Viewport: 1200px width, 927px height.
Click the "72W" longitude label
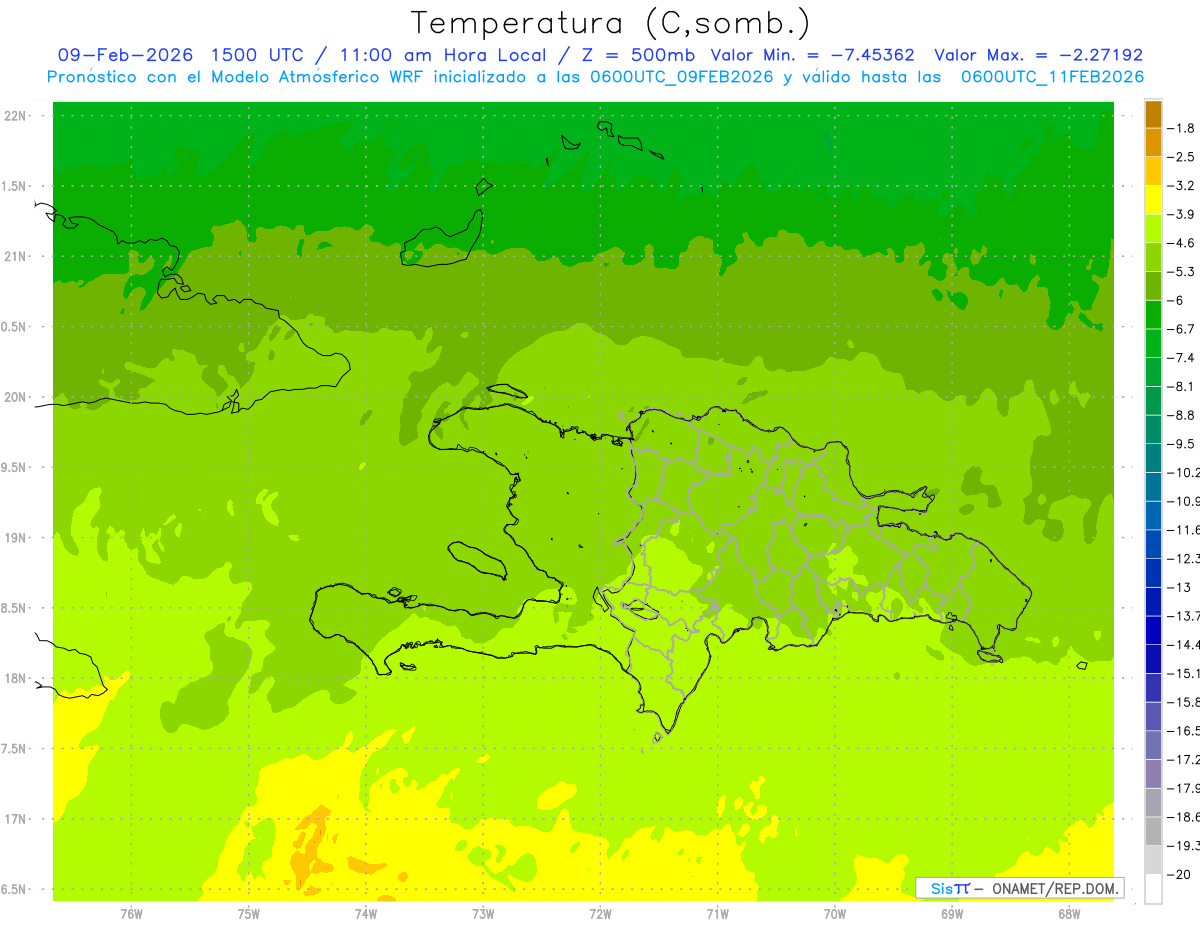(x=600, y=914)
